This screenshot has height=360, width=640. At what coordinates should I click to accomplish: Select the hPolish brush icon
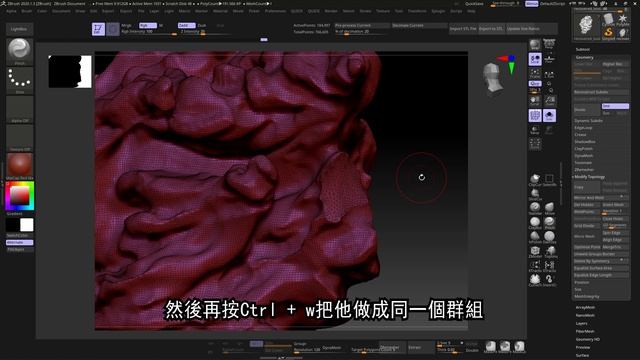[x=535, y=237]
